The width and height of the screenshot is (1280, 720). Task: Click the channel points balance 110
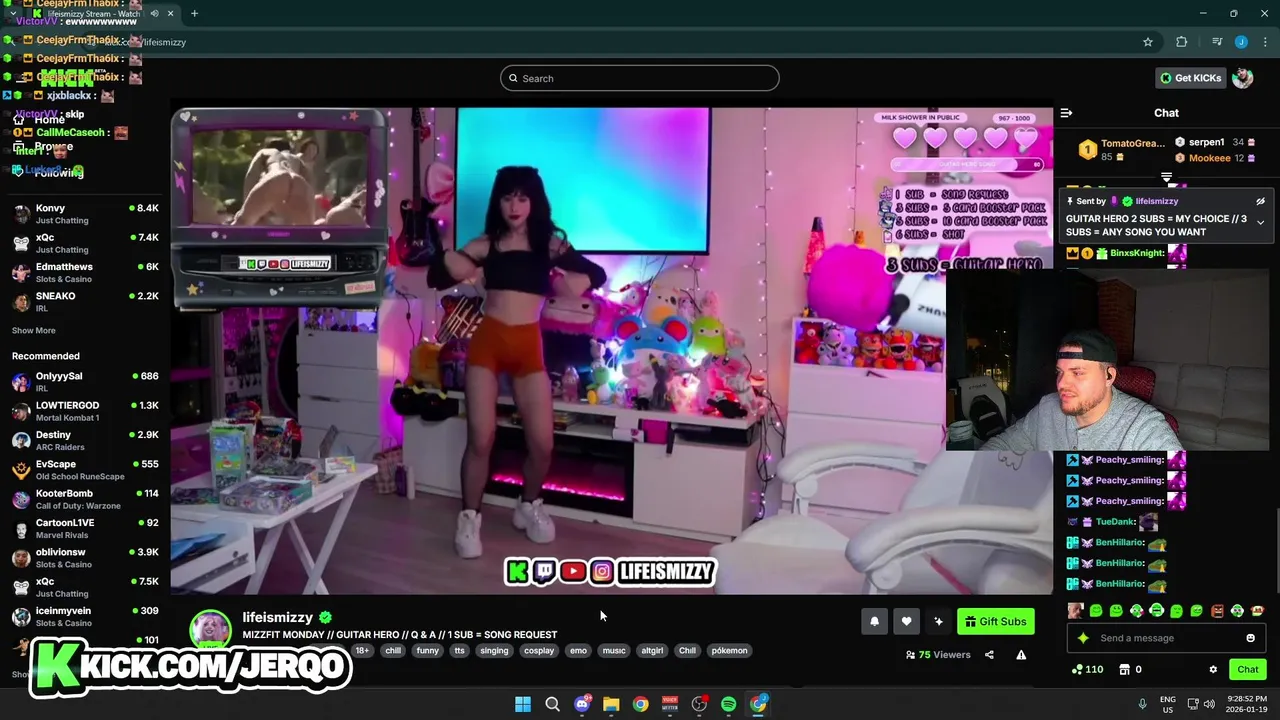coord(1087,669)
